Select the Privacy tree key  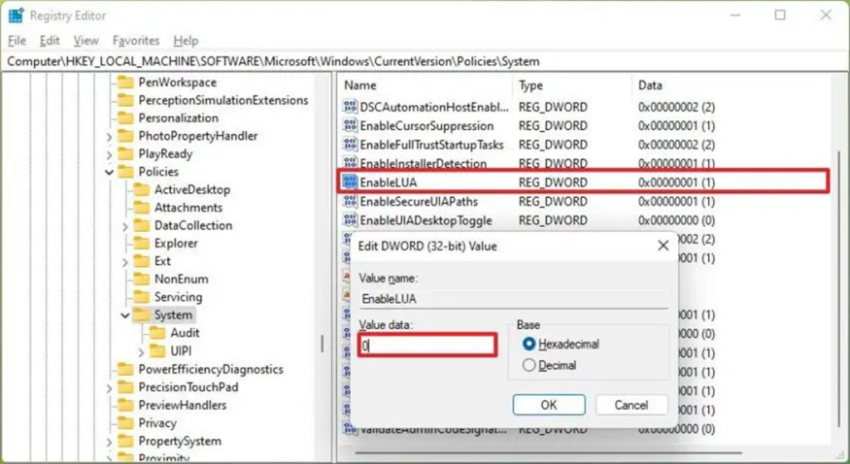[x=157, y=423]
